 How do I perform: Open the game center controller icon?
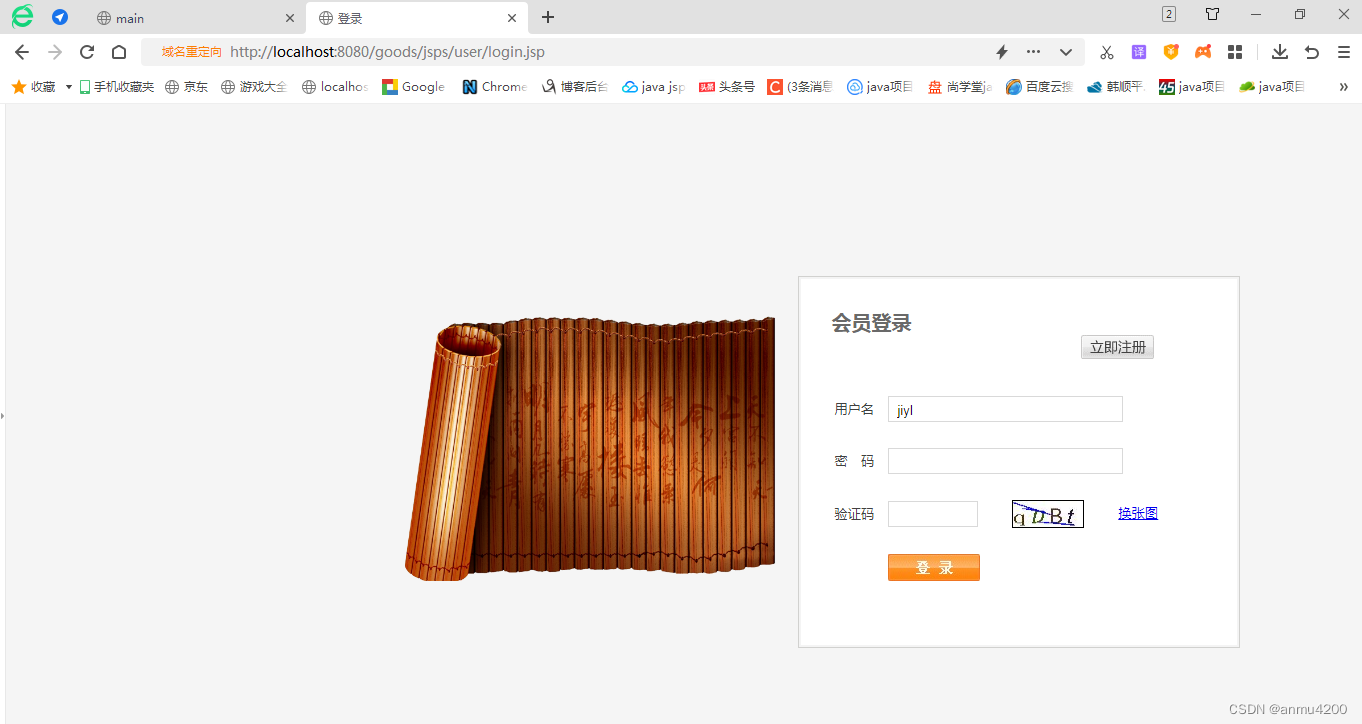[1203, 52]
